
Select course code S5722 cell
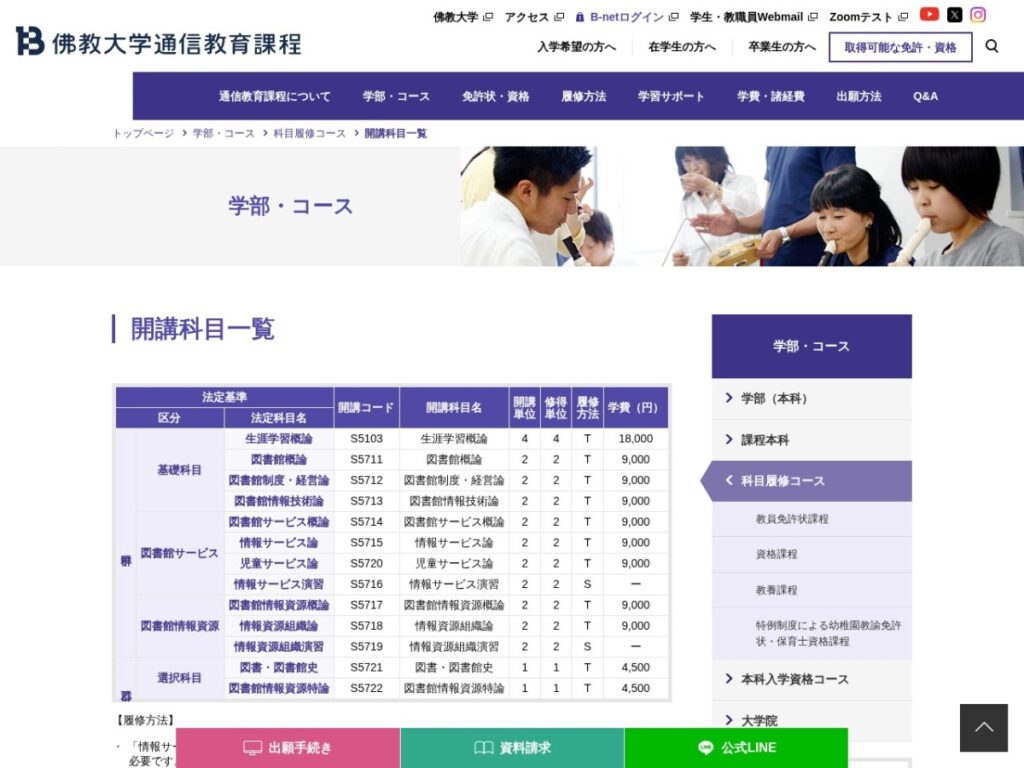click(366, 688)
